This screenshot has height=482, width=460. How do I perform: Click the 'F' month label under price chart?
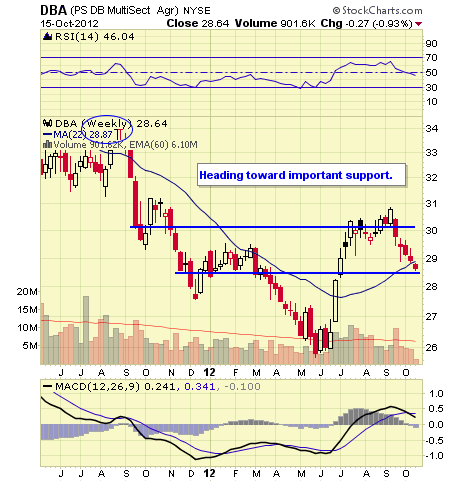coord(236,372)
